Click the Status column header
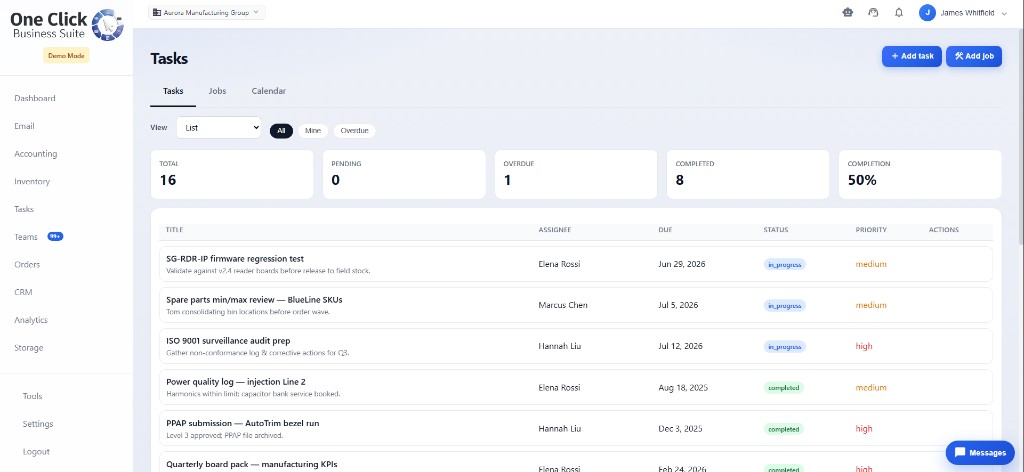The width and height of the screenshot is (1024, 472). coord(776,230)
